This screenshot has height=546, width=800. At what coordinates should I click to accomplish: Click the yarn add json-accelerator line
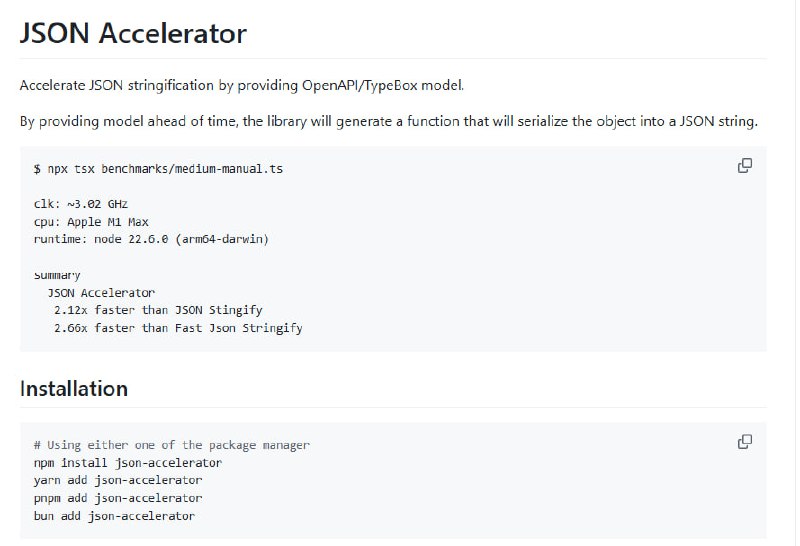pos(117,480)
